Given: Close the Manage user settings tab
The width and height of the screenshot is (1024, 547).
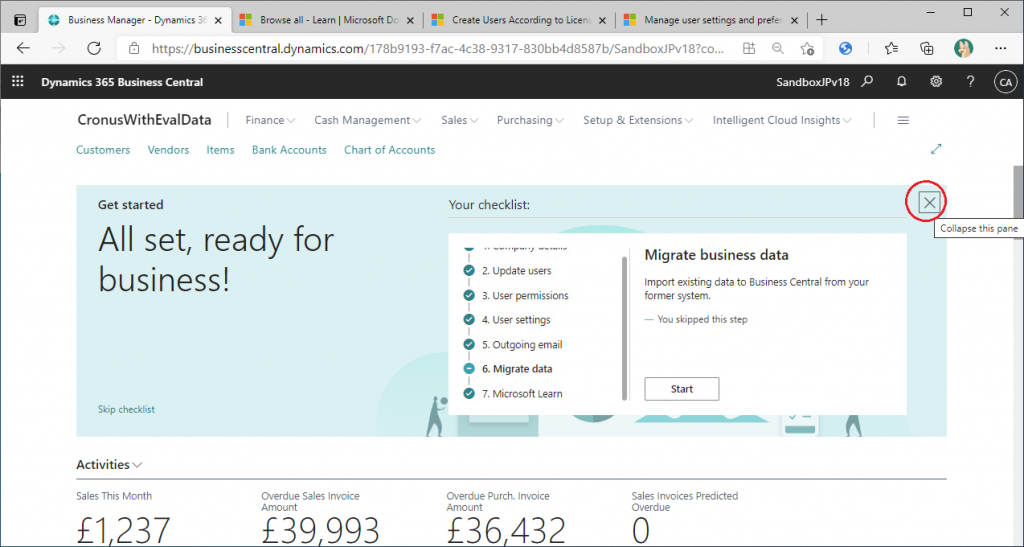Looking at the screenshot, I should tap(794, 20).
